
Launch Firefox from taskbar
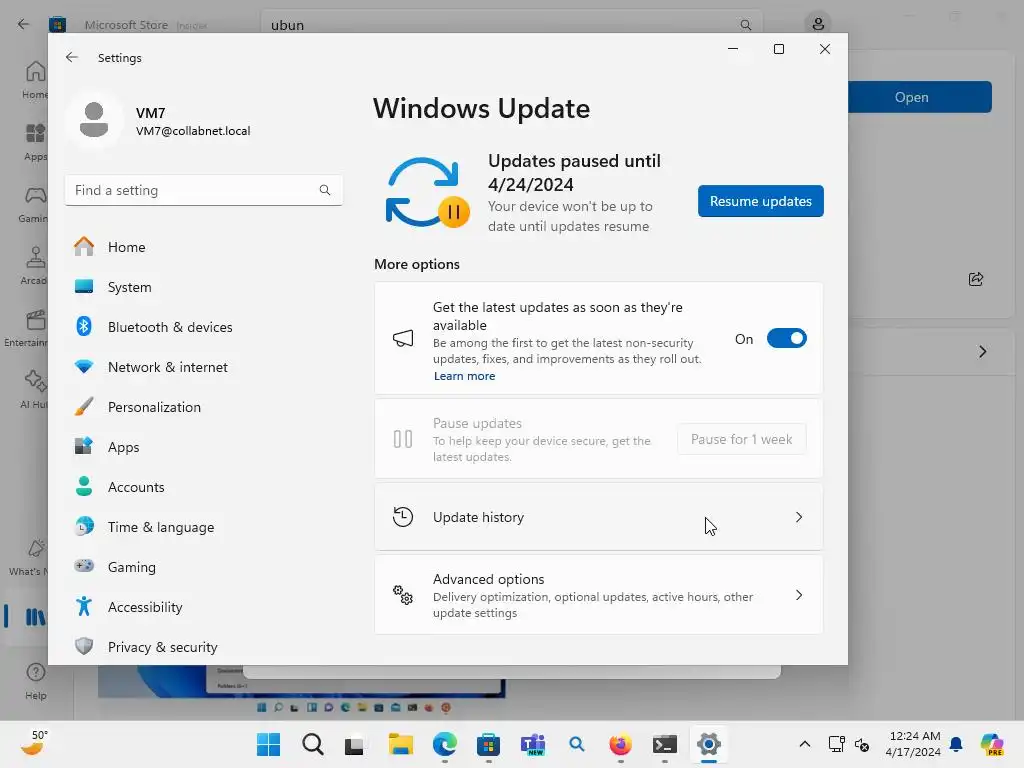click(620, 744)
